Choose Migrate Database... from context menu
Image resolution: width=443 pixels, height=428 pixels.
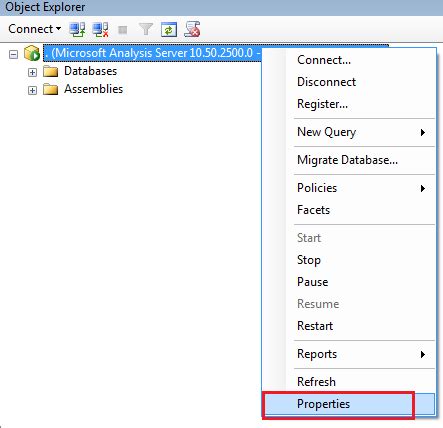coord(349,160)
